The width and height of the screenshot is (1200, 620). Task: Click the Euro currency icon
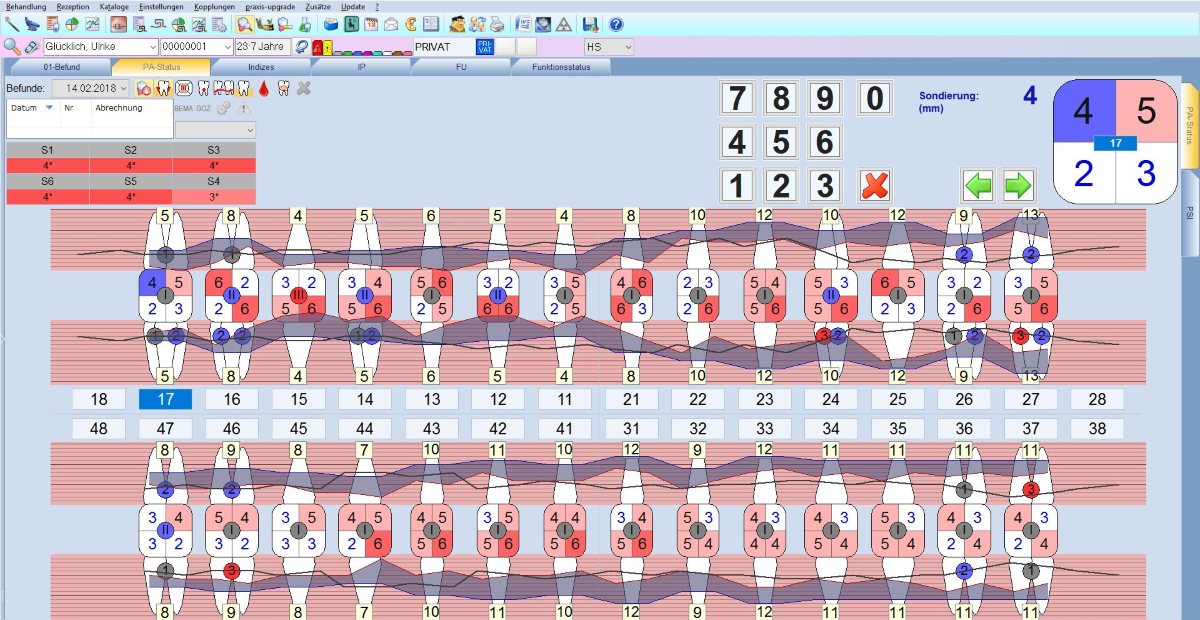tap(410, 24)
